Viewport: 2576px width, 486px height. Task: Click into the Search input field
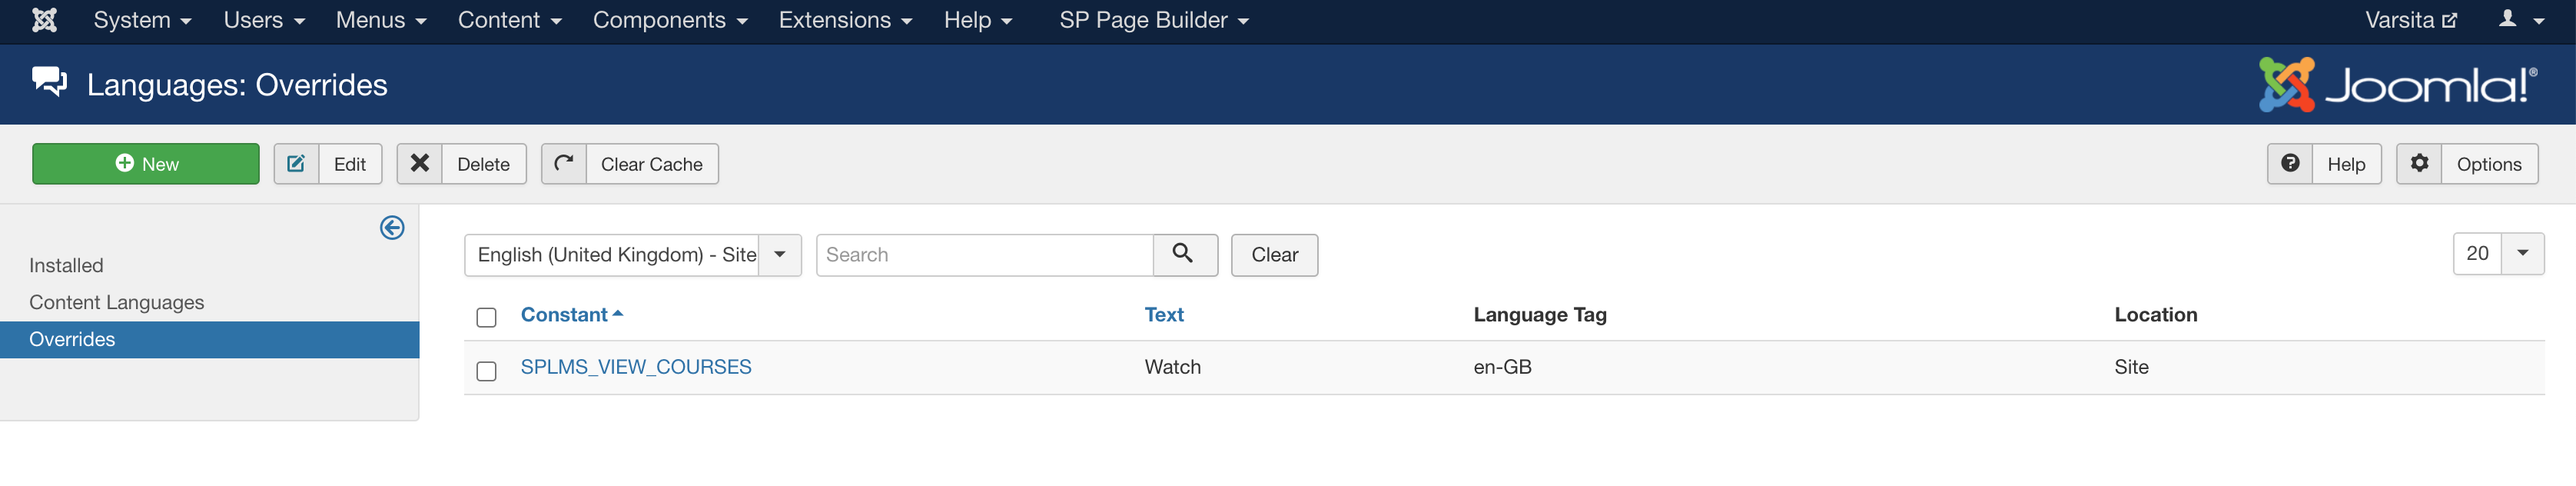[x=984, y=255]
